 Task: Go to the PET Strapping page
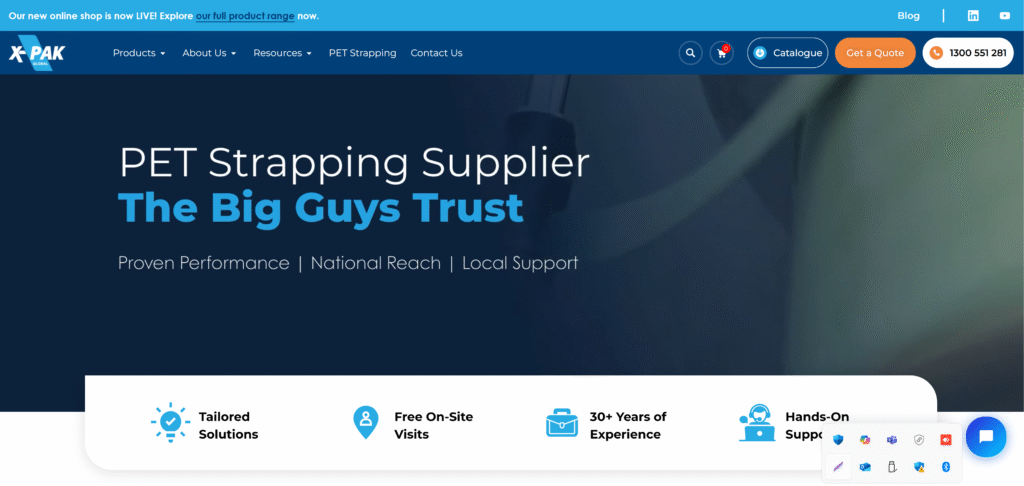(362, 53)
